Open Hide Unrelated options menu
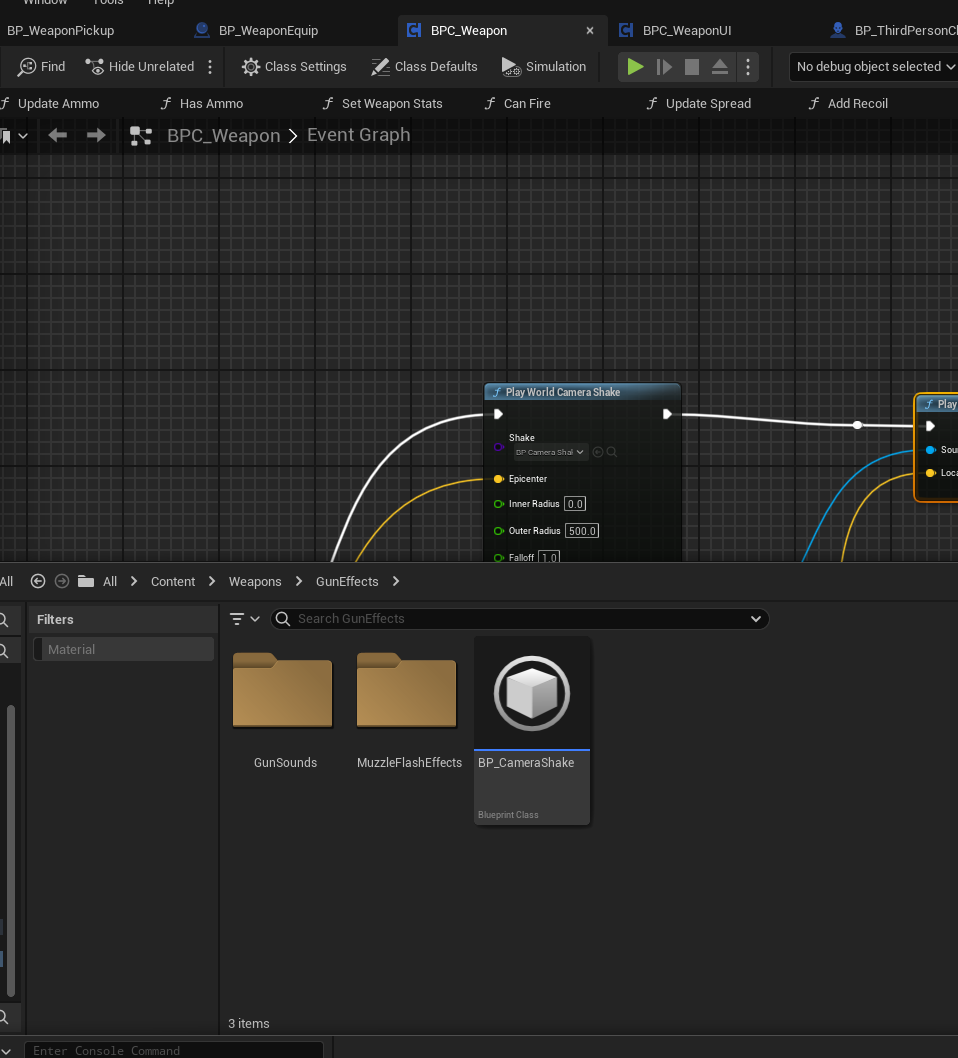Viewport: 958px width, 1058px height. click(210, 67)
